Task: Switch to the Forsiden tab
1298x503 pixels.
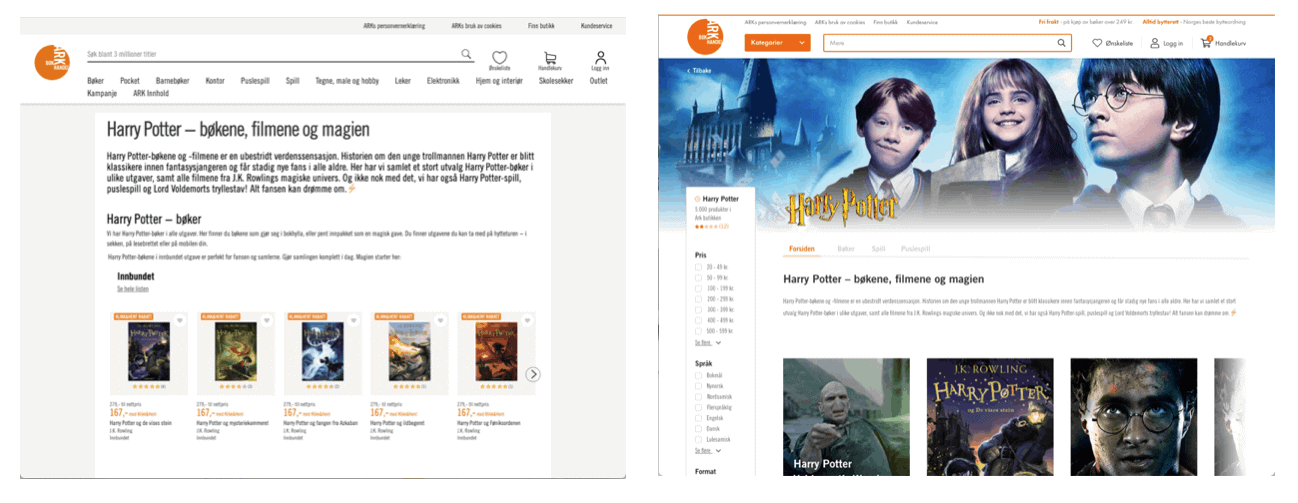Action: coord(802,248)
